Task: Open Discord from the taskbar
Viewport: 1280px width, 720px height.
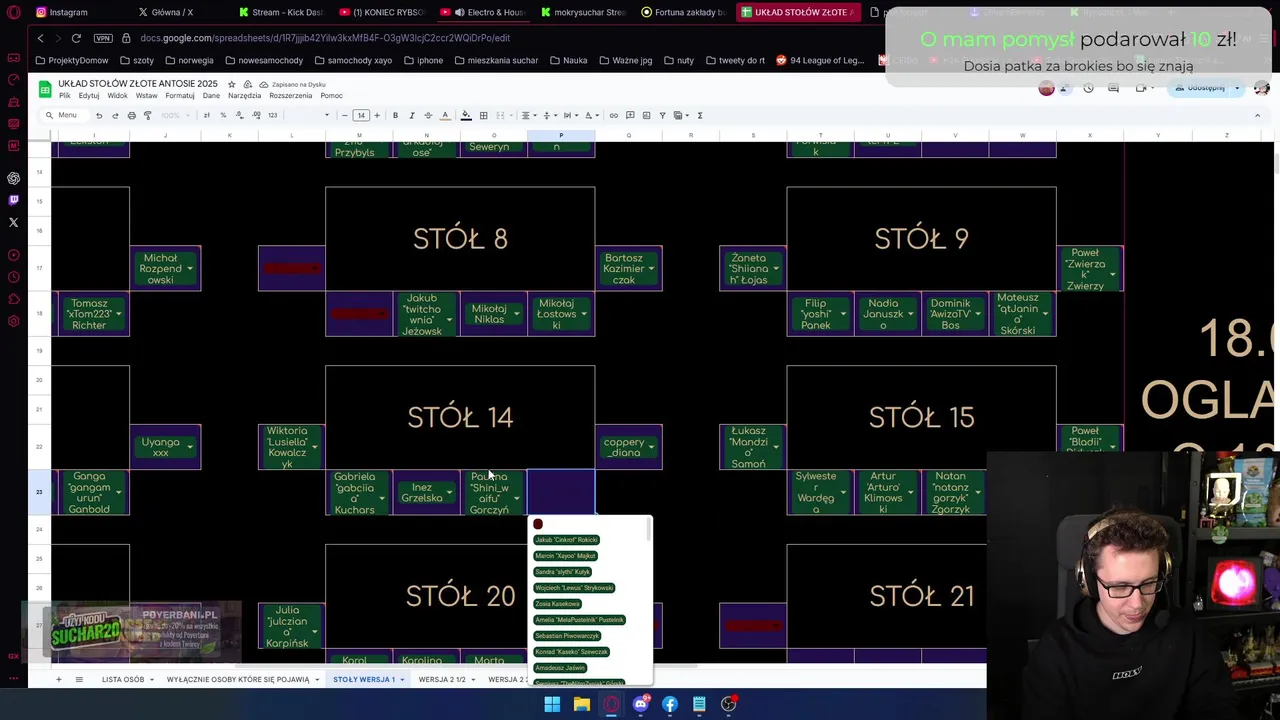Action: point(640,704)
